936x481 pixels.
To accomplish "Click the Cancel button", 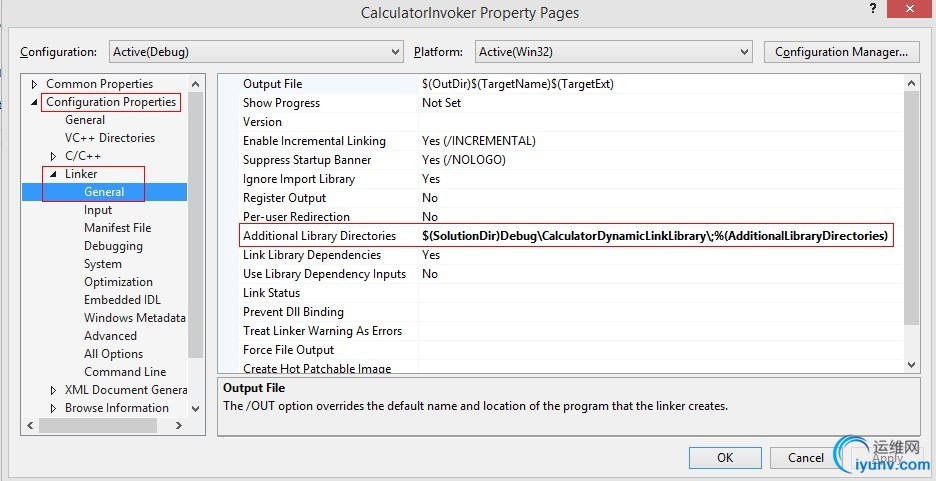I will pyautogui.click(x=805, y=458).
